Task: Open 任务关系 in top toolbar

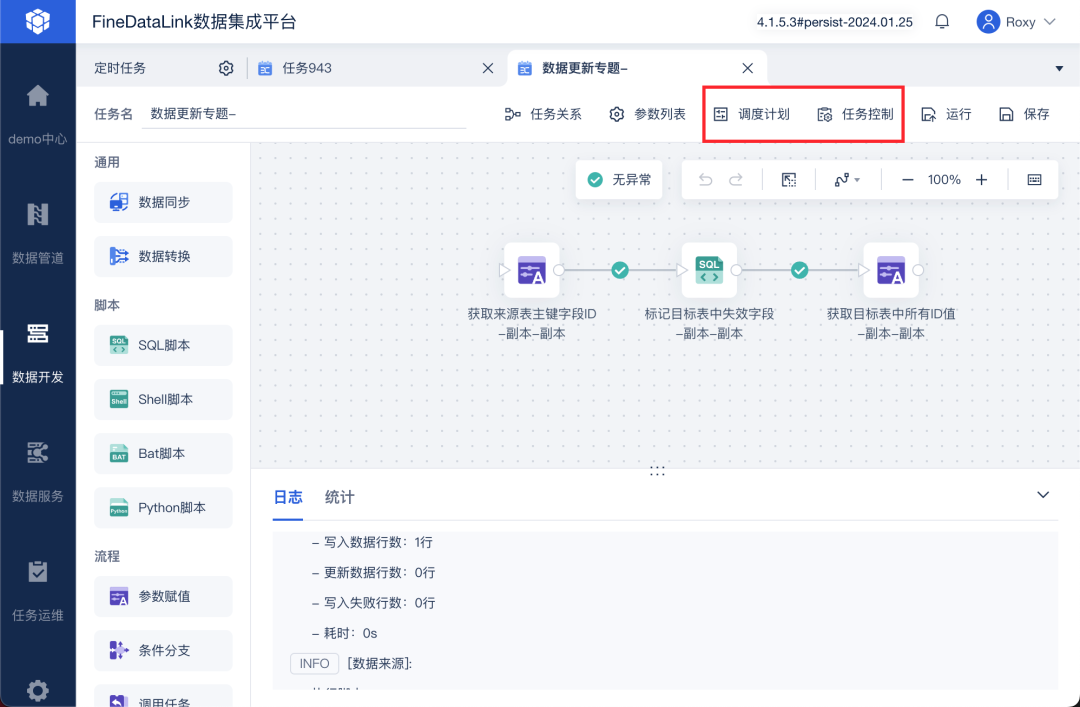Action: 543,114
